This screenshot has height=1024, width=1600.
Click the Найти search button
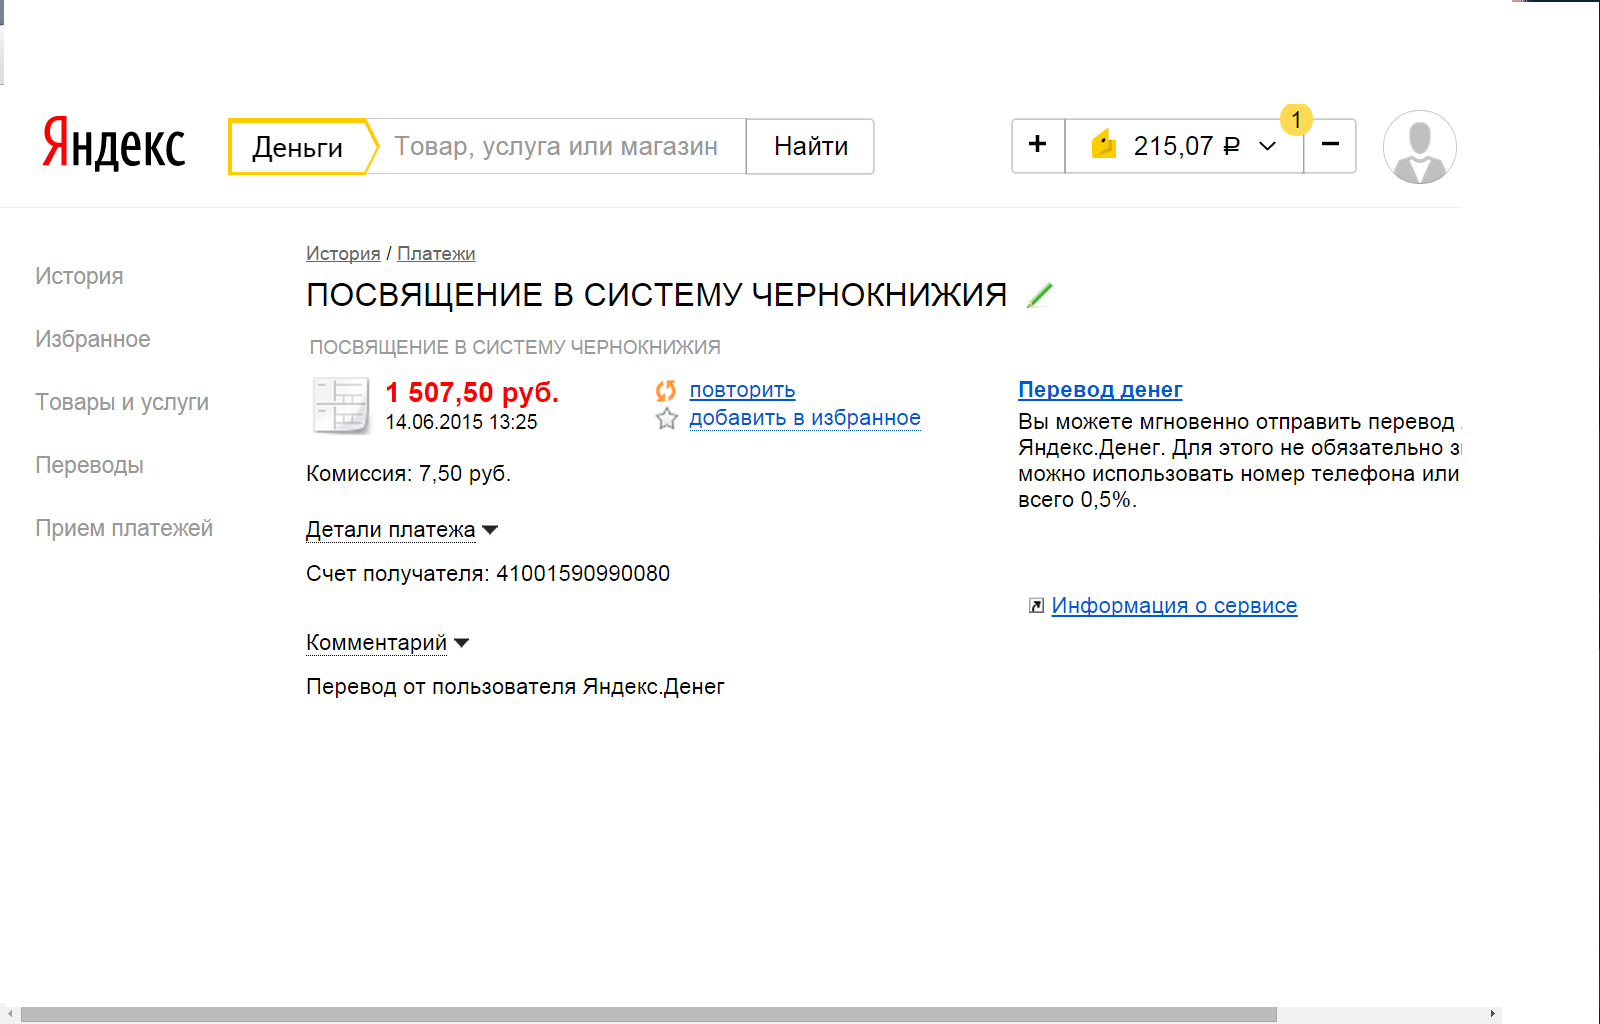[x=810, y=146]
